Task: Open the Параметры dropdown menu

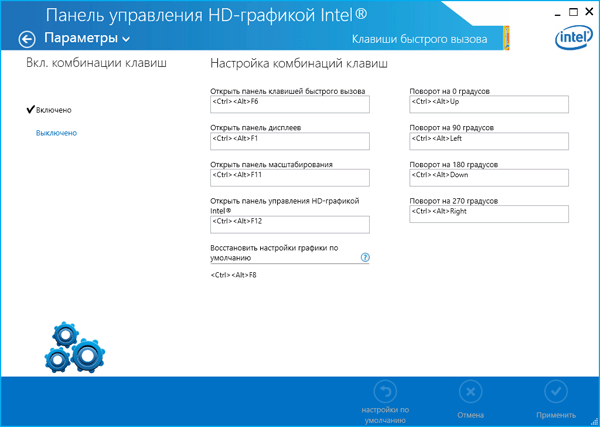Action: point(87,38)
